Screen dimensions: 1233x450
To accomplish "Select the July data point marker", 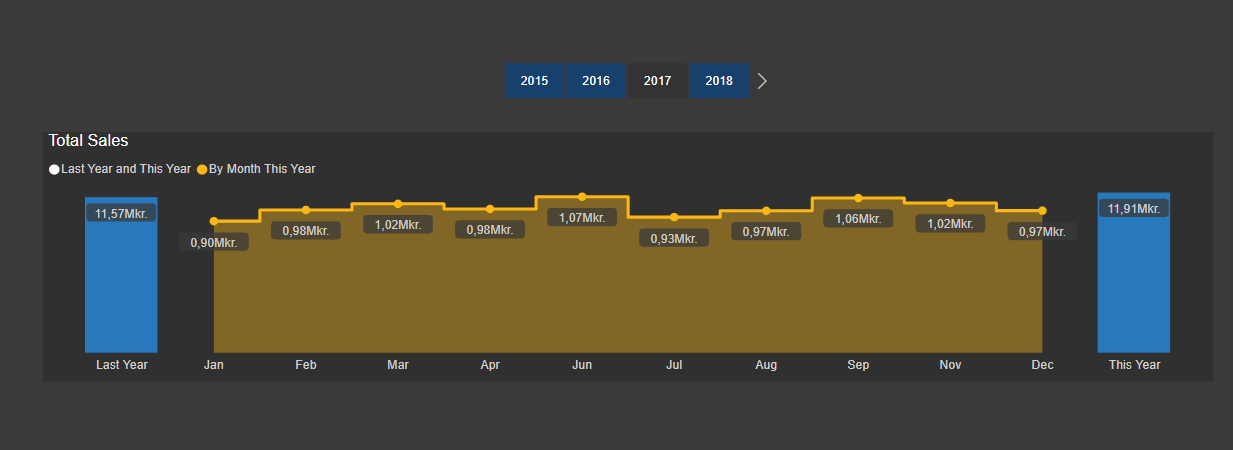I will point(674,217).
